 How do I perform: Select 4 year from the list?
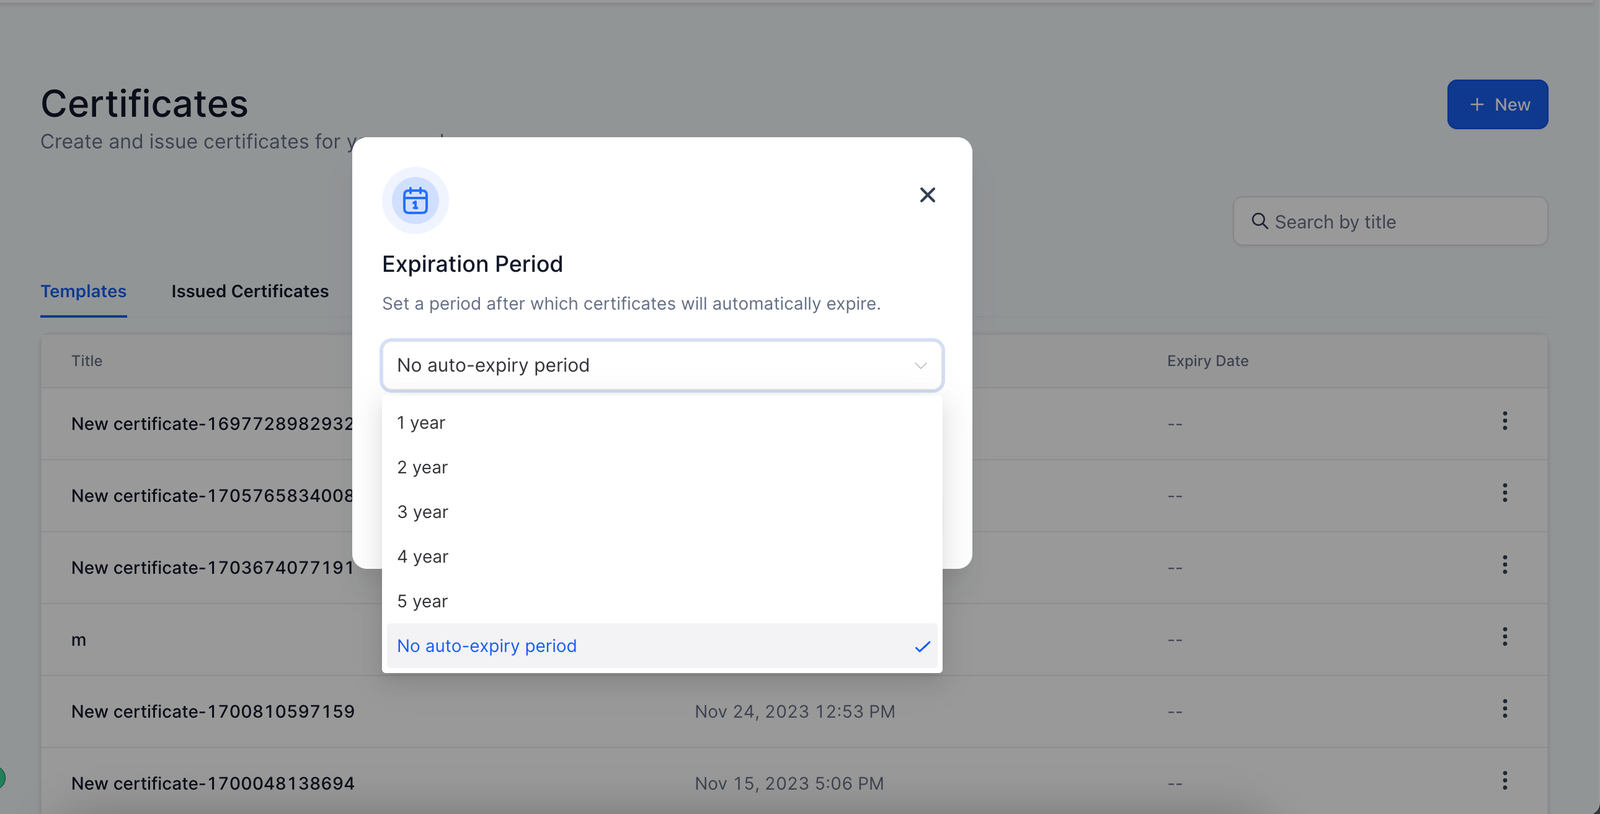coord(422,557)
